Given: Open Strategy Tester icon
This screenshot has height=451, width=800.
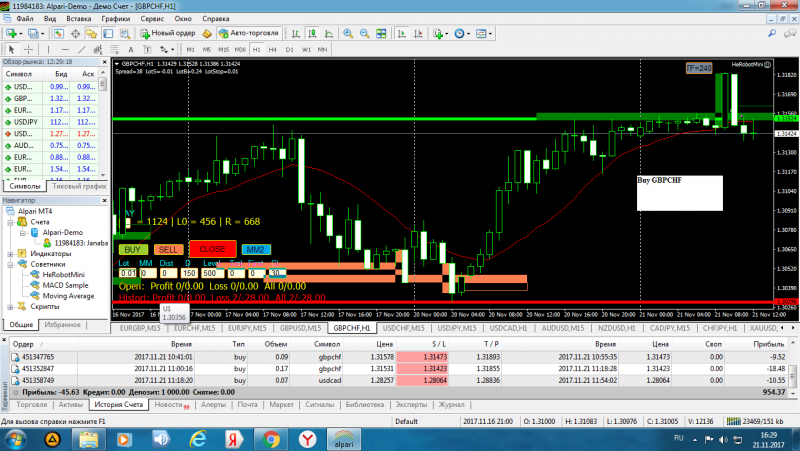Looking at the screenshot, I should point(124,34).
